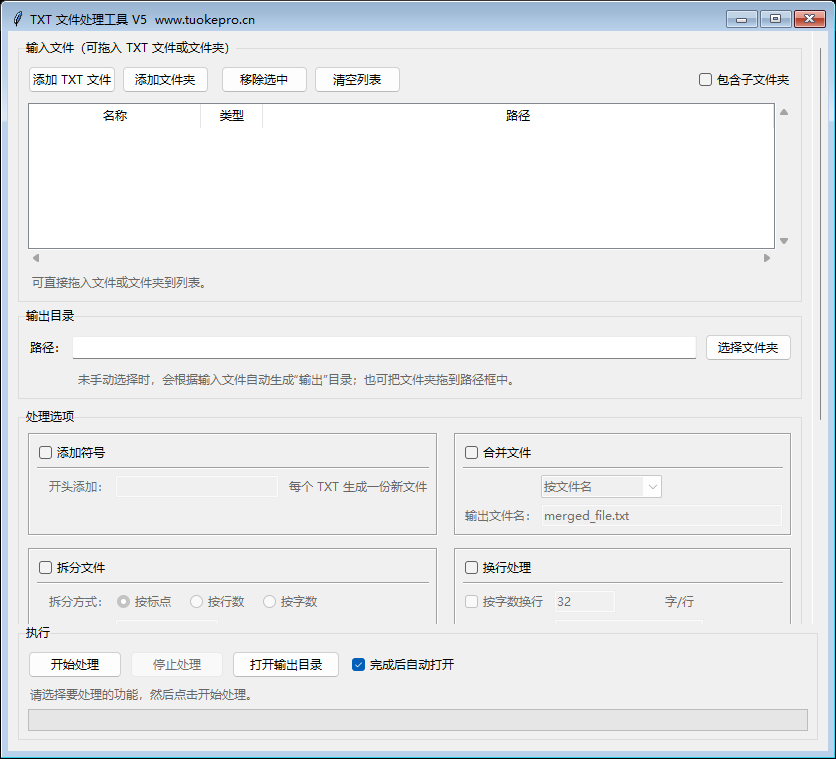Screen dimensions: 836x759
Task: Enable the 合并文件 checkbox
Action: pos(471,453)
